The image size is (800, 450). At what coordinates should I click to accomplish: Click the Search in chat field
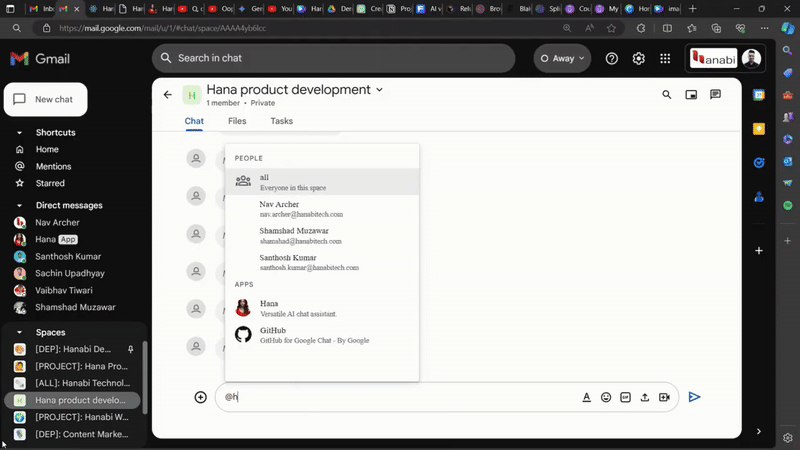click(x=334, y=58)
